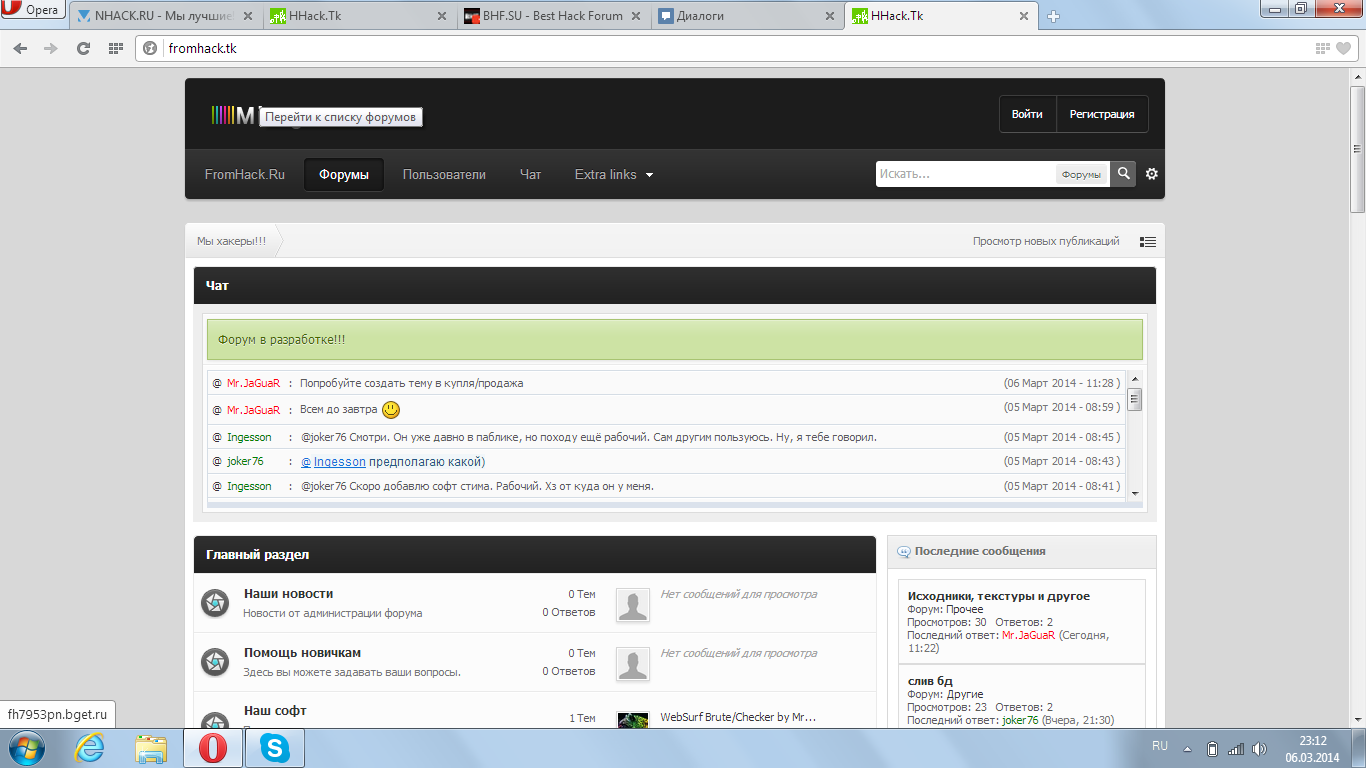Click the heart bookmark icon in address bar
Viewport: 1366px width, 768px height.
pyautogui.click(x=1344, y=48)
